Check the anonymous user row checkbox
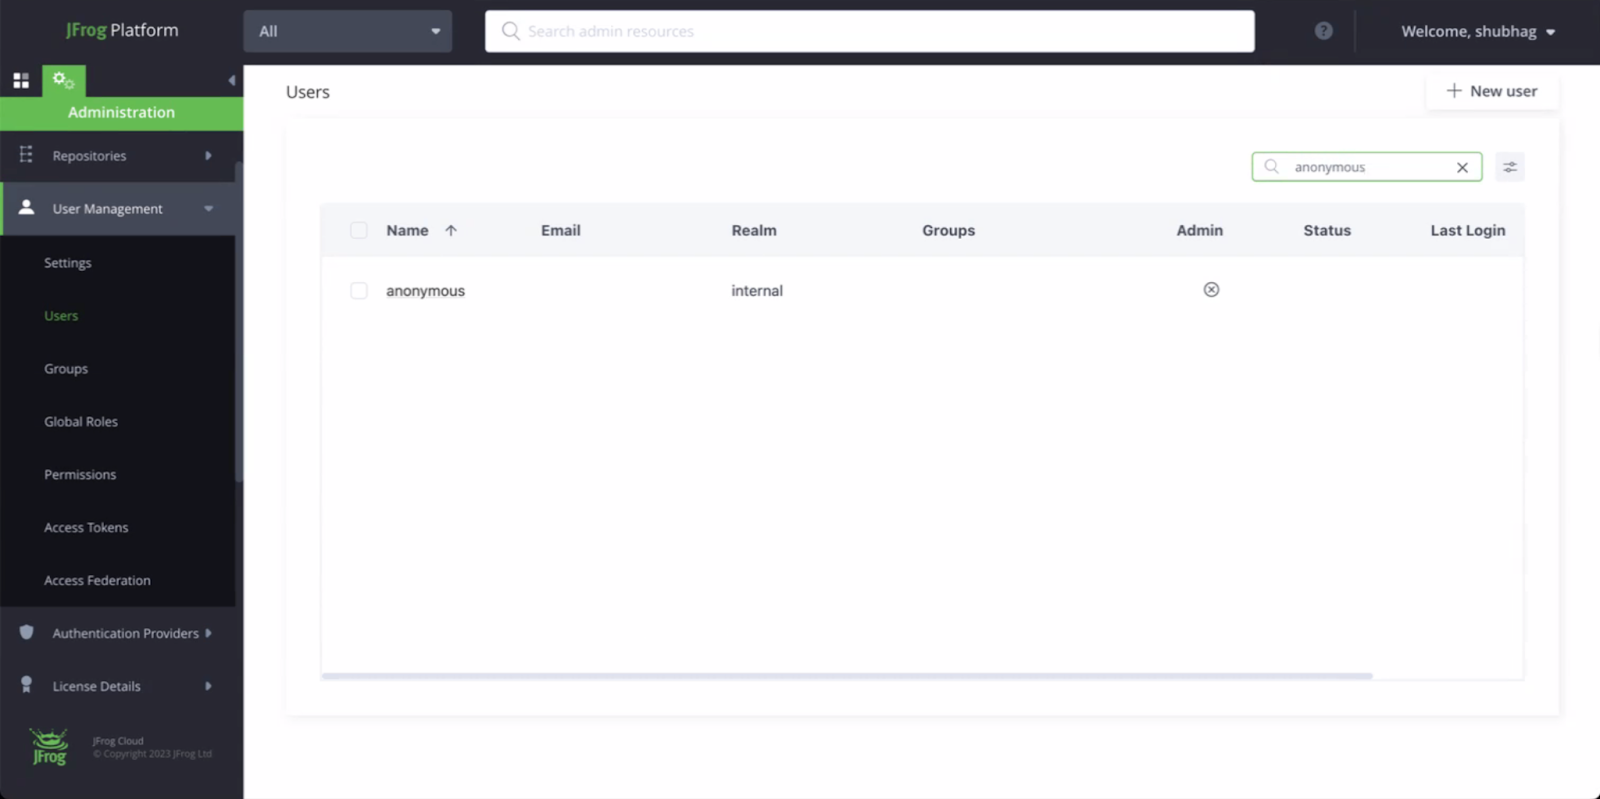Image resolution: width=1600 pixels, height=799 pixels. coord(359,291)
